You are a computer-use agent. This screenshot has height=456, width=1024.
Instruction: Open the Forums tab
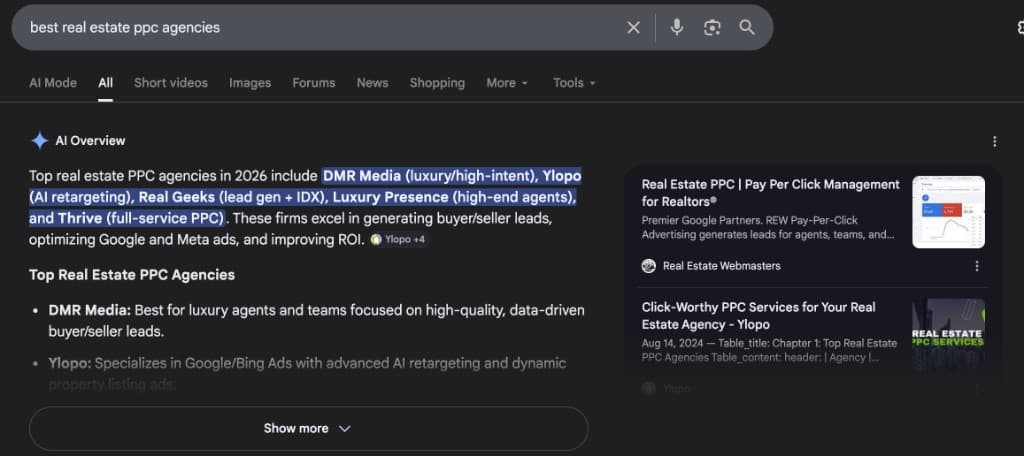click(x=313, y=83)
